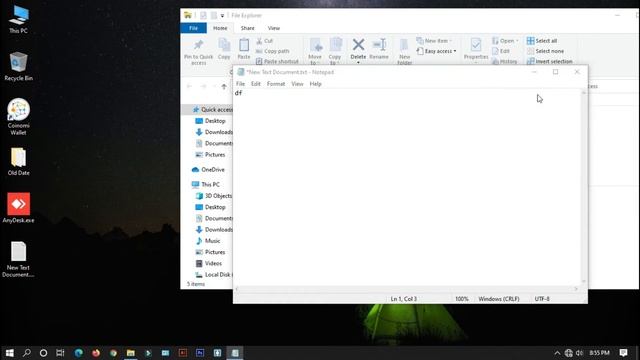Open the notification center icon
This screenshot has width=640, height=360.
623,353
